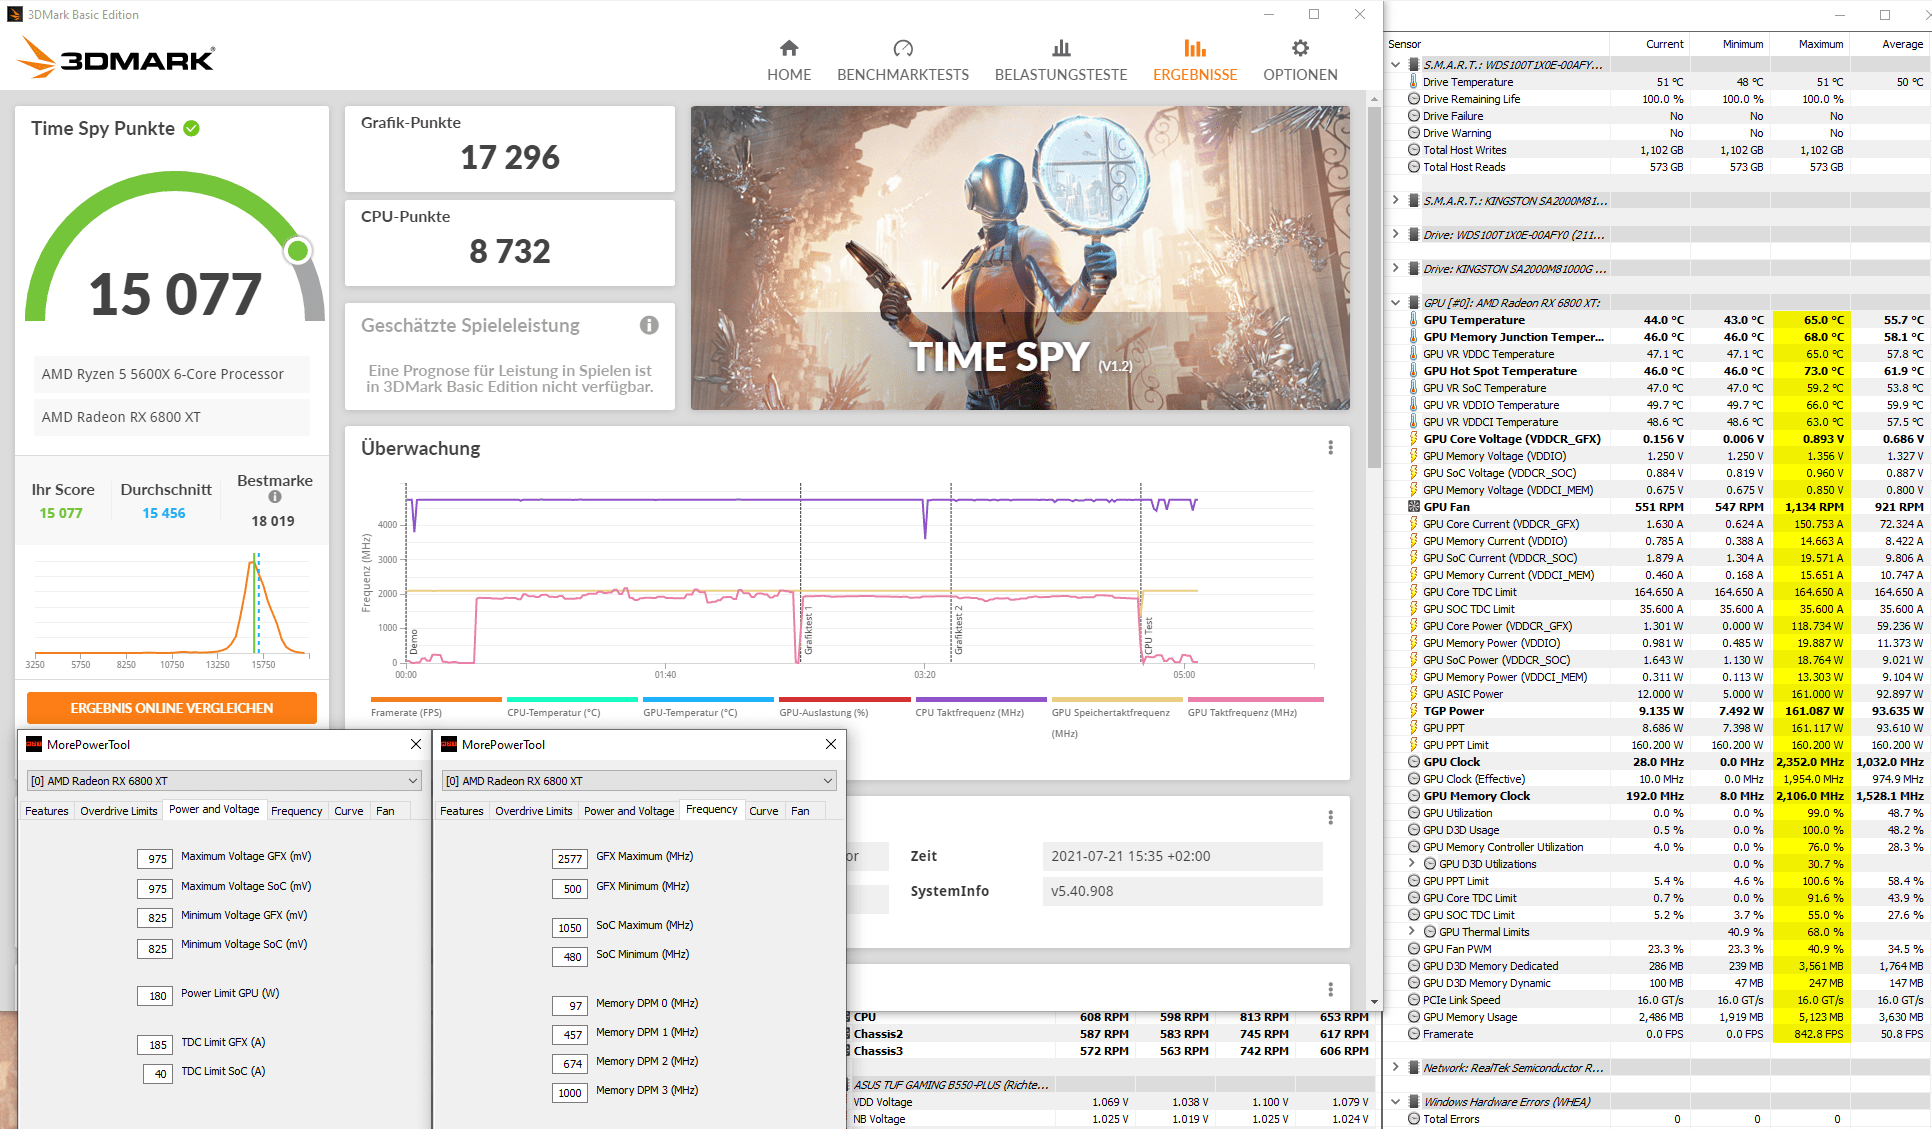
Task: Expand the Network RealTek Semiconductor sensor group
Action: [x=1395, y=1067]
